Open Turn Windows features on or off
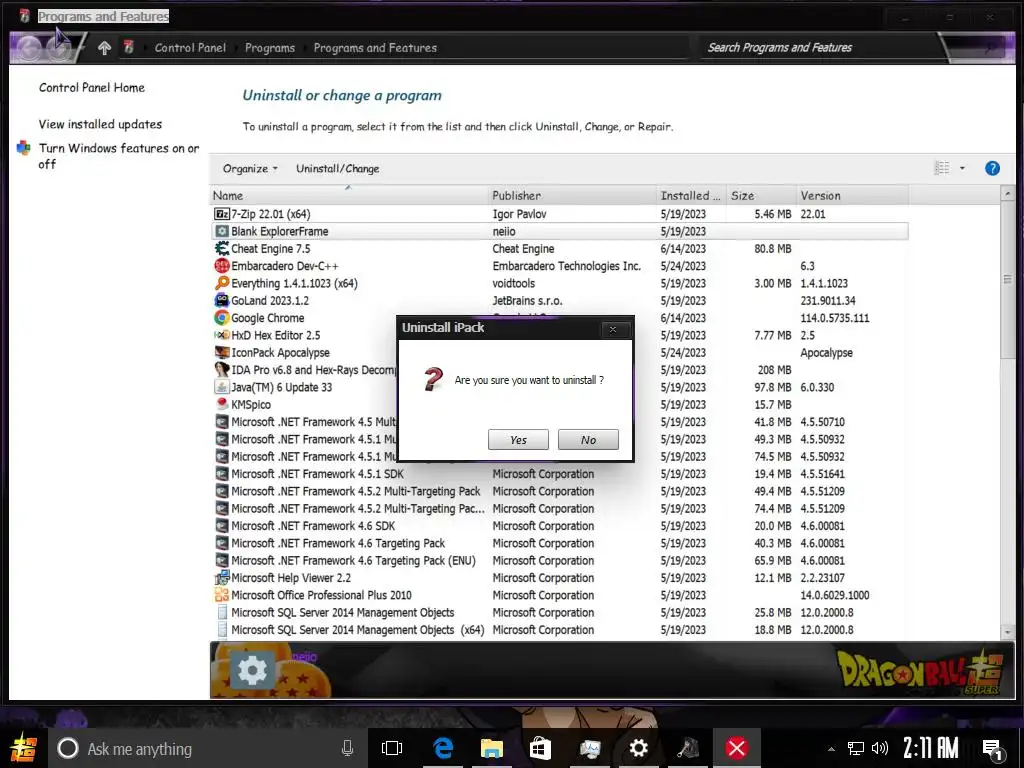 point(119,156)
